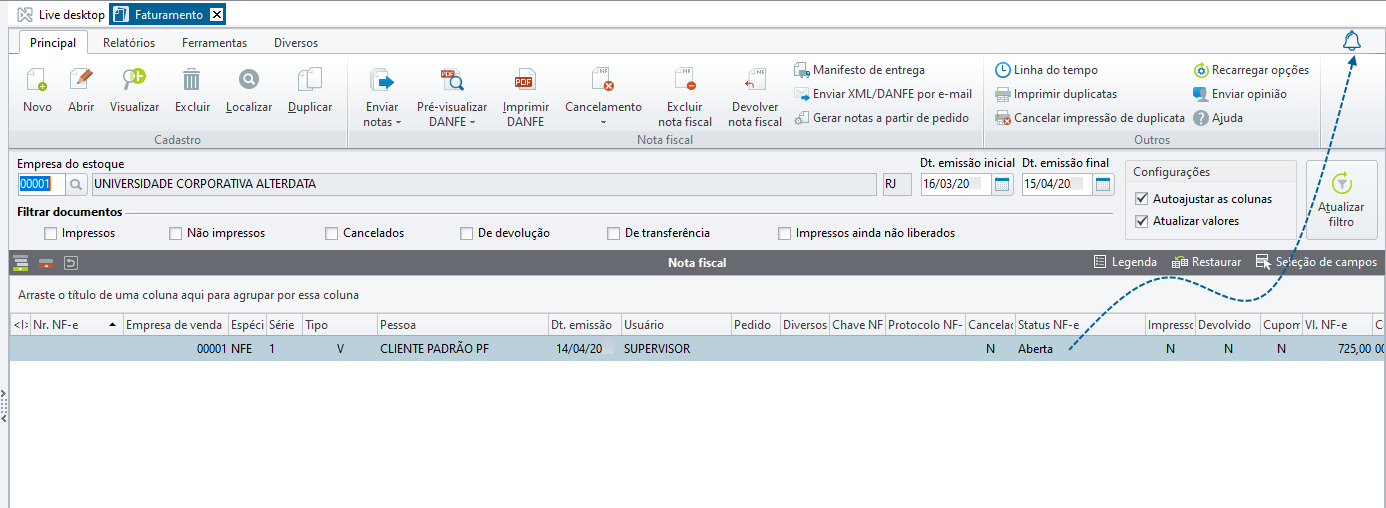
Task: Check the De transferência filter
Action: [614, 233]
